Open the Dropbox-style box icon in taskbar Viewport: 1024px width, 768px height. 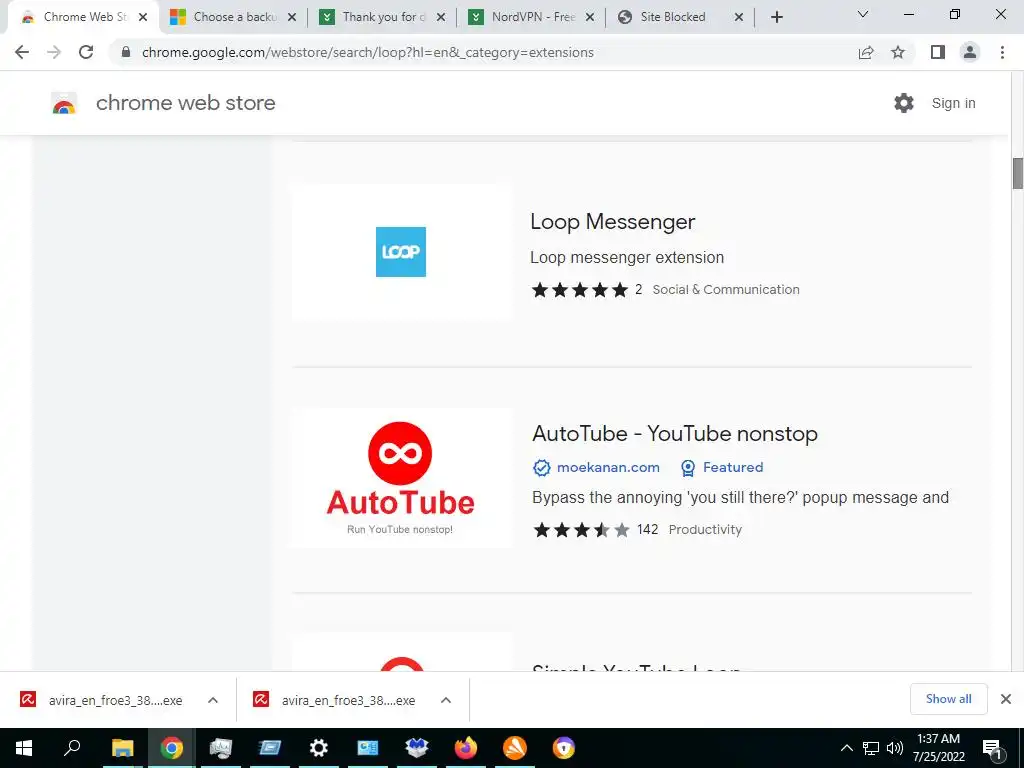pos(417,748)
